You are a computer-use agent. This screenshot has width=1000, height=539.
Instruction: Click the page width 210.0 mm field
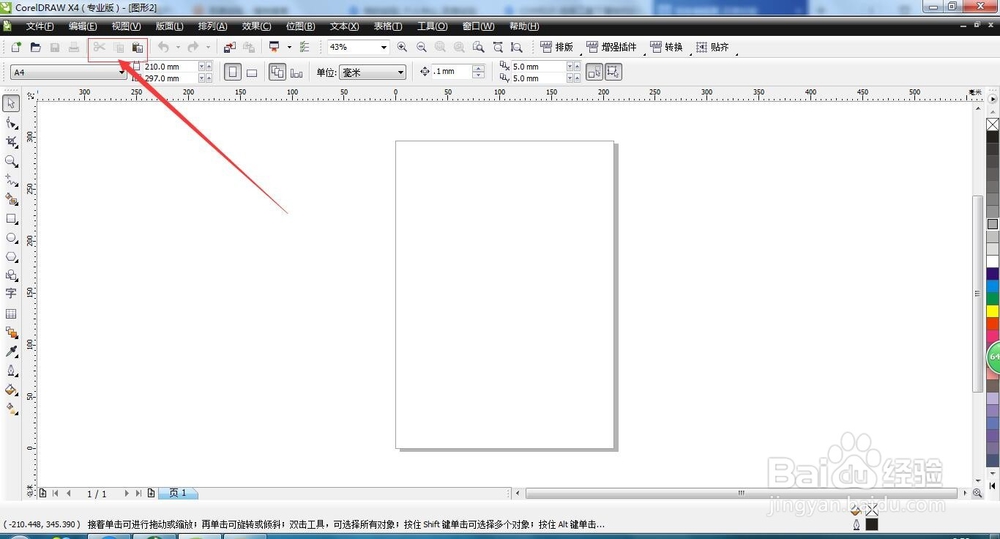[170, 66]
